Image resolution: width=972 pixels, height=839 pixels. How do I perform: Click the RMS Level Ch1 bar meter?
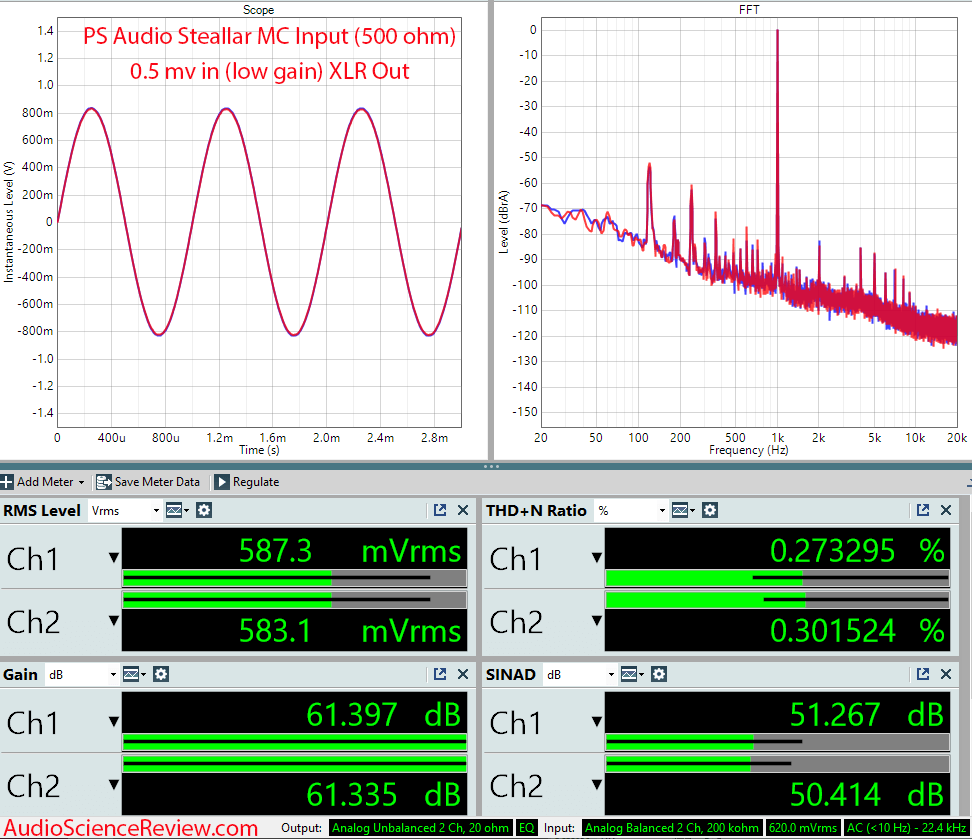(294, 579)
